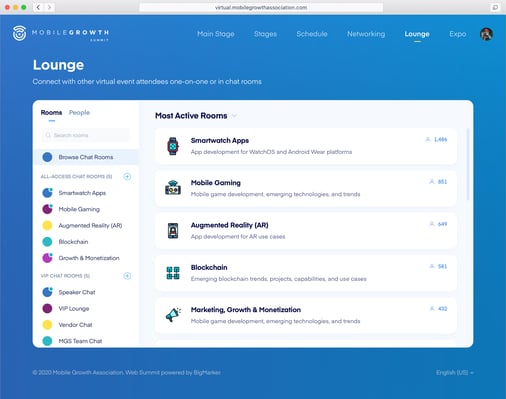
Task: Open the user profile avatar
Action: [486, 34]
